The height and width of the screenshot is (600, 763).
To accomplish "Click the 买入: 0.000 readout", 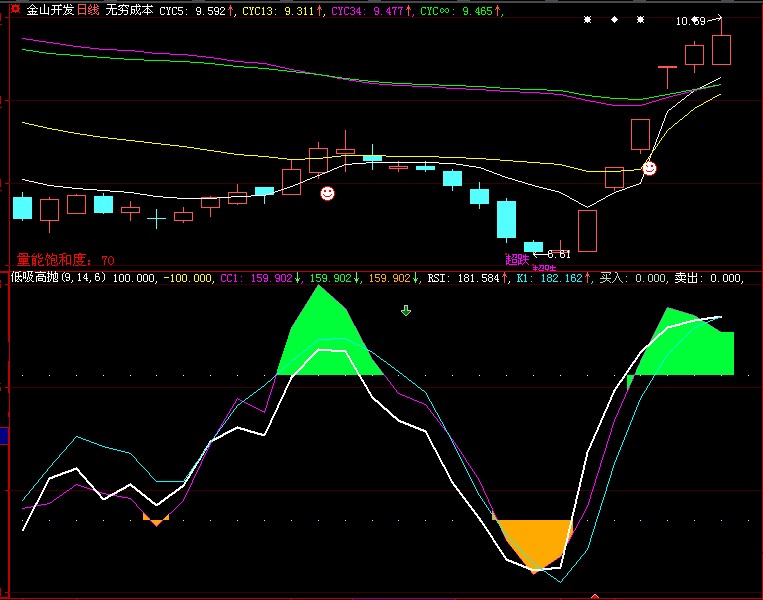I will coord(634,278).
